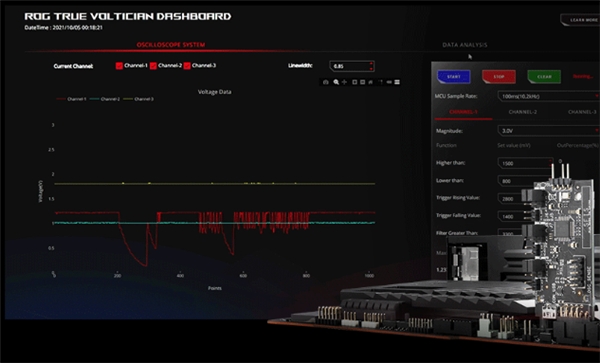Click the zoom out plot icon
Screen dimensions: 600x363
coord(362,82)
